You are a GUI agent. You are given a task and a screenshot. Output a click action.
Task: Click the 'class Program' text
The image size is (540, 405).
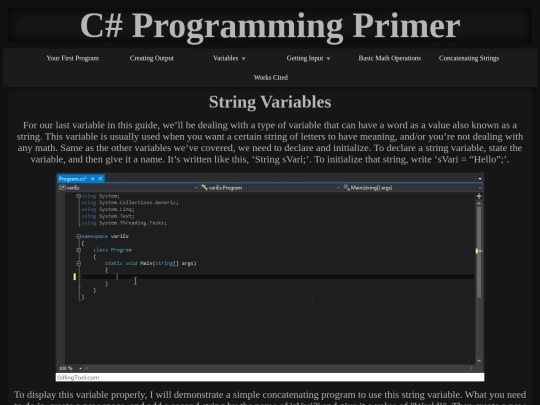(112, 250)
